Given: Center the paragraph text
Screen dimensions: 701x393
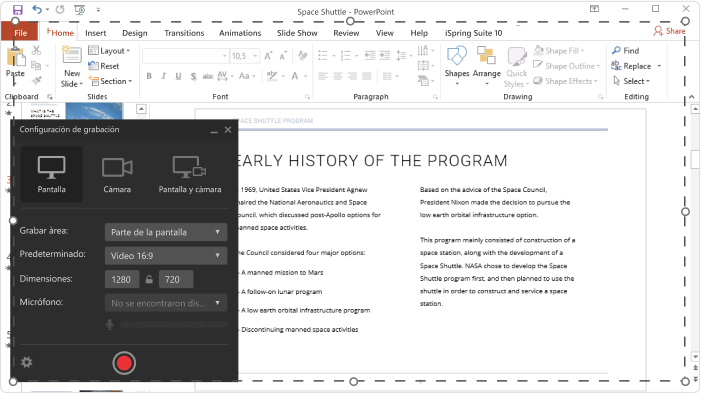Looking at the screenshot, I should point(338,76).
